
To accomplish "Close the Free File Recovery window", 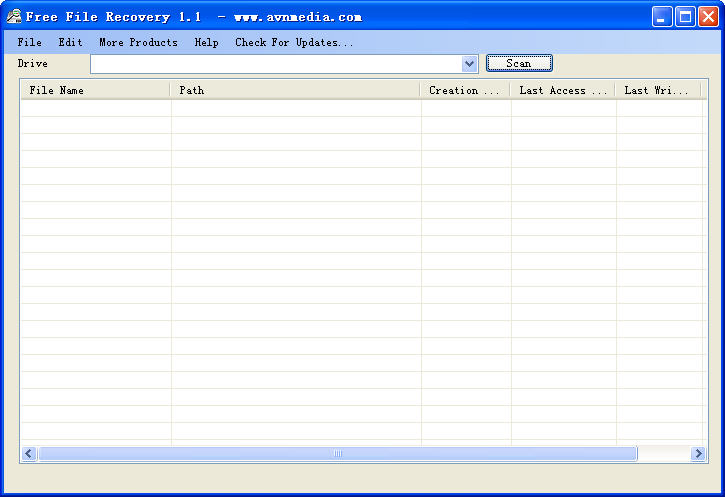I will pyautogui.click(x=708, y=16).
